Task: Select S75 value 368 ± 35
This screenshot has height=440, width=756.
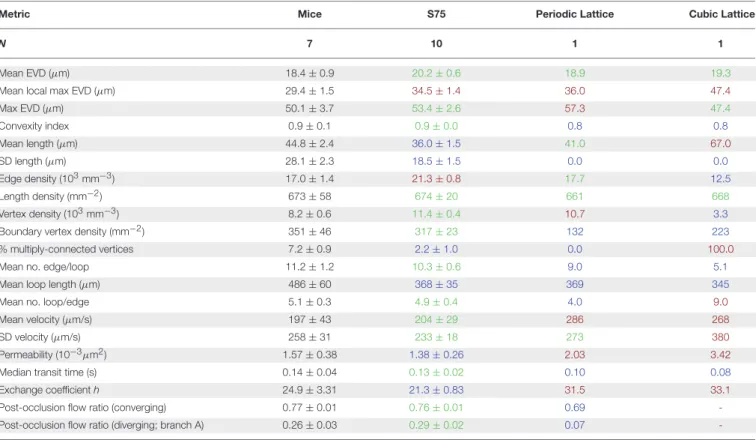Action: point(436,284)
